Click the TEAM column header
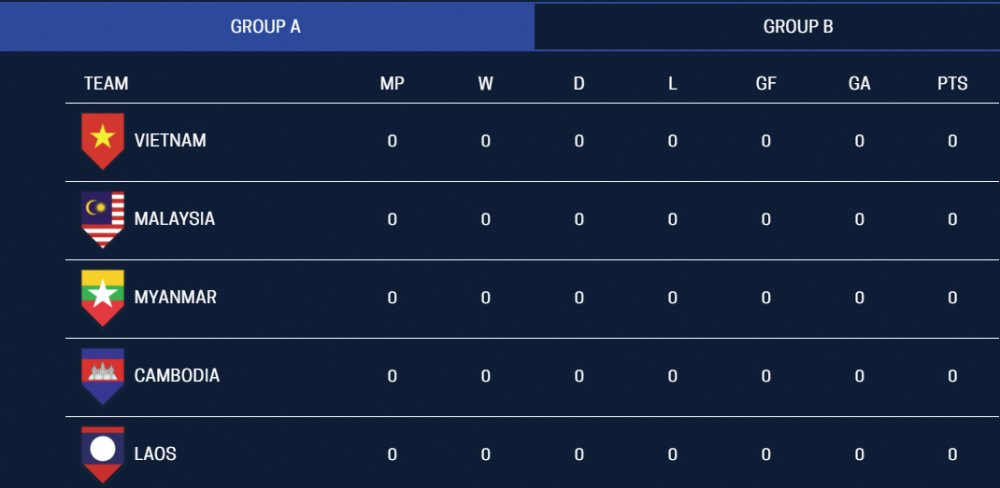The height and width of the screenshot is (488, 1000). click(106, 84)
